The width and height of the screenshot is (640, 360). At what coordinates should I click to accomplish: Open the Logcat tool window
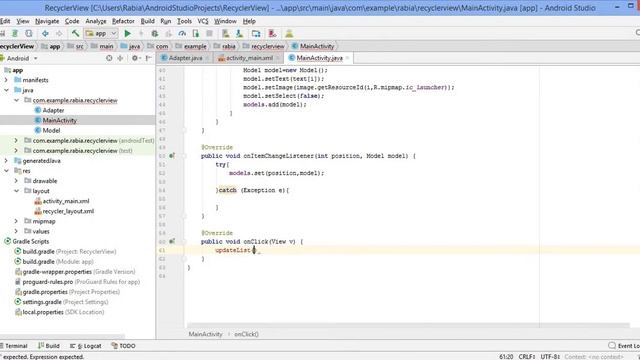click(x=85, y=346)
